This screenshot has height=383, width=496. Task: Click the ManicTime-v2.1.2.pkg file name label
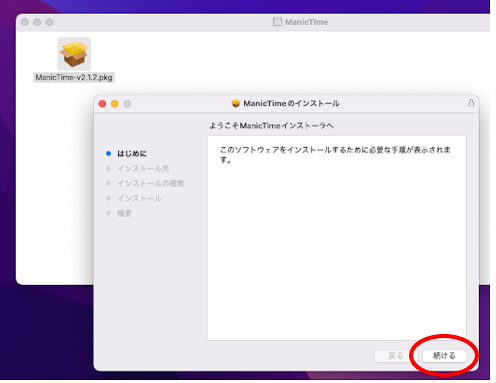pos(74,77)
